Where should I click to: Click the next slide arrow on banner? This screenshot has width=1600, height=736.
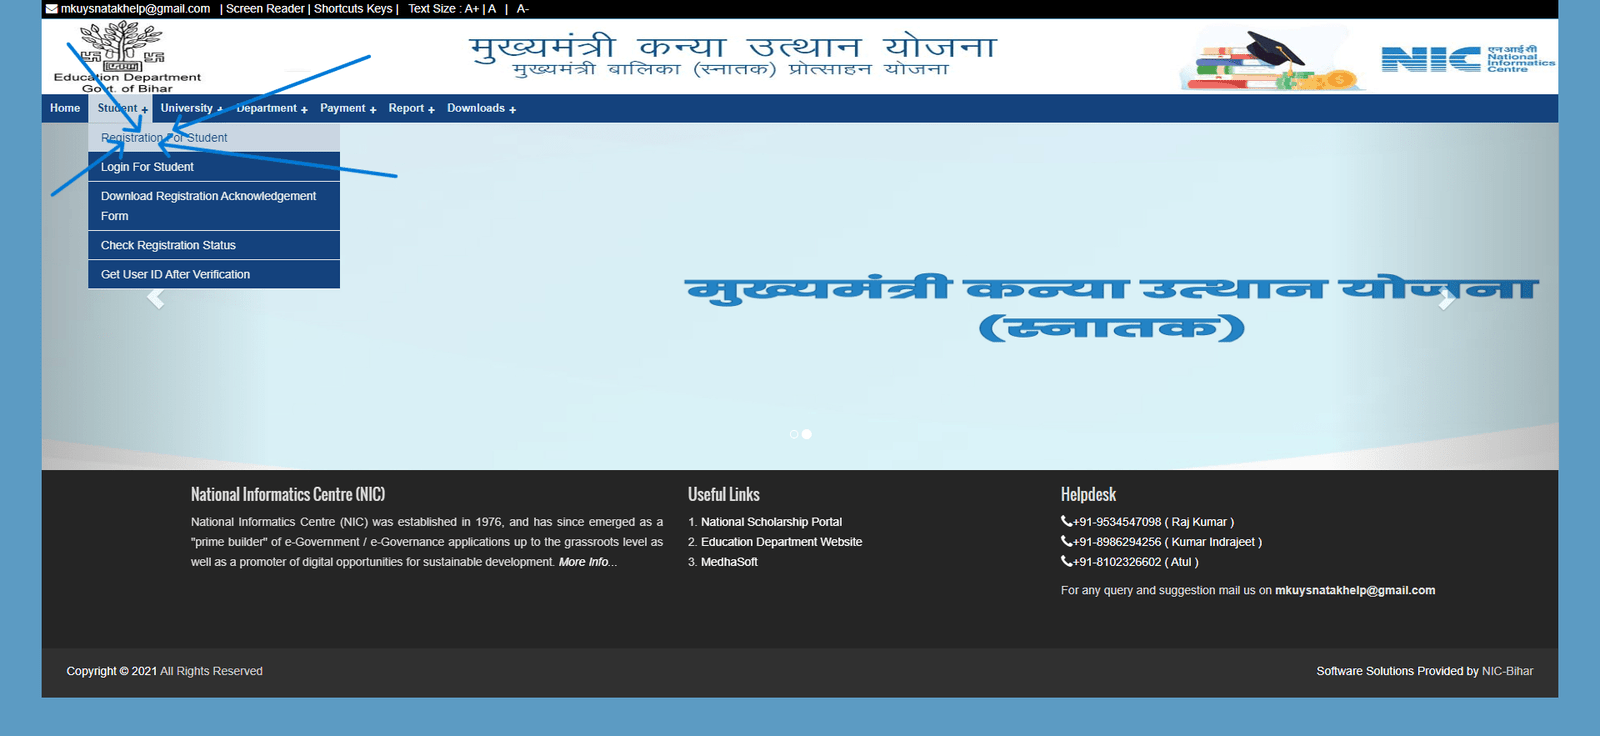(1445, 298)
